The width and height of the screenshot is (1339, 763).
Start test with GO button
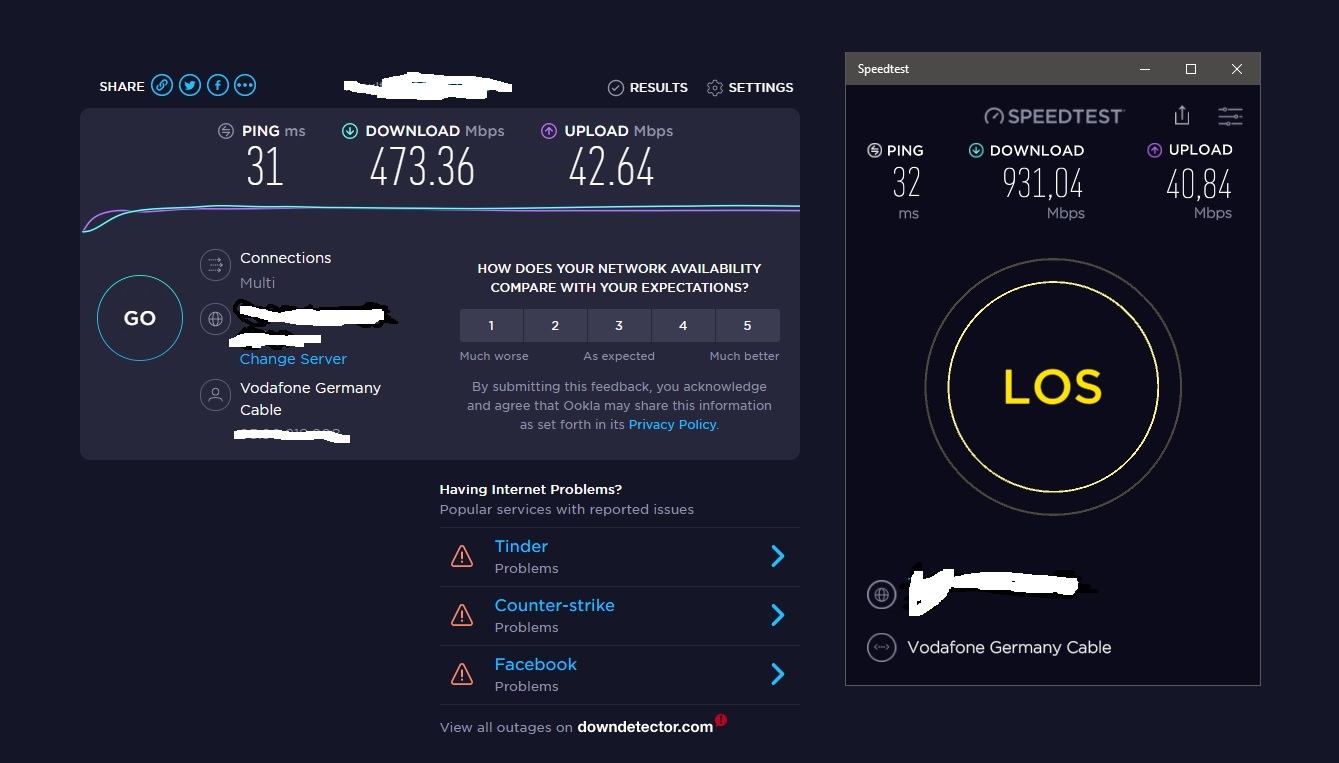pyautogui.click(x=140, y=318)
